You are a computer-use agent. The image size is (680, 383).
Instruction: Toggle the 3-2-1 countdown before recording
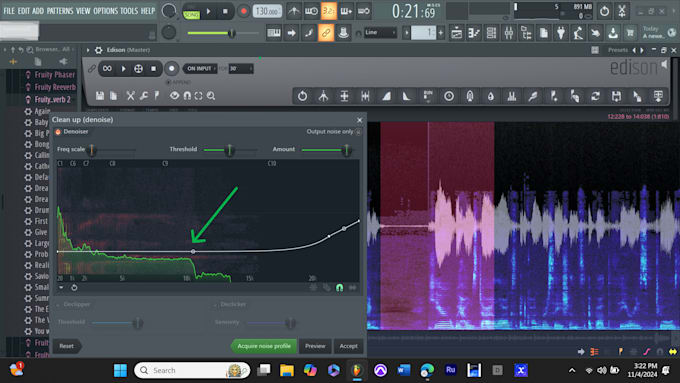point(329,11)
